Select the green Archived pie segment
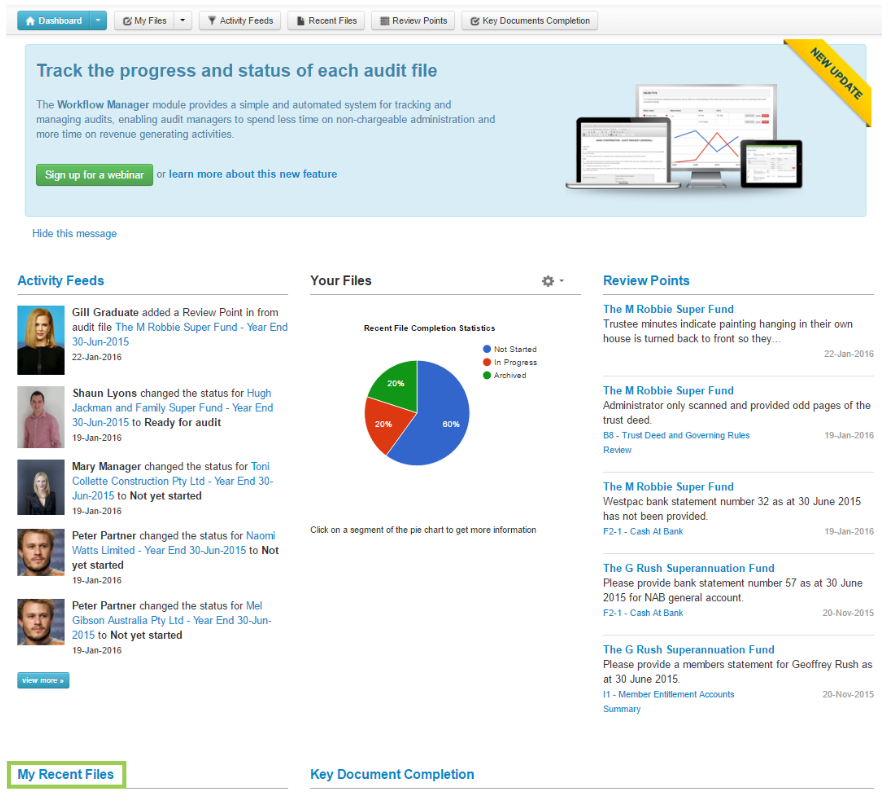Image resolution: width=888 pixels, height=804 pixels. click(x=393, y=384)
